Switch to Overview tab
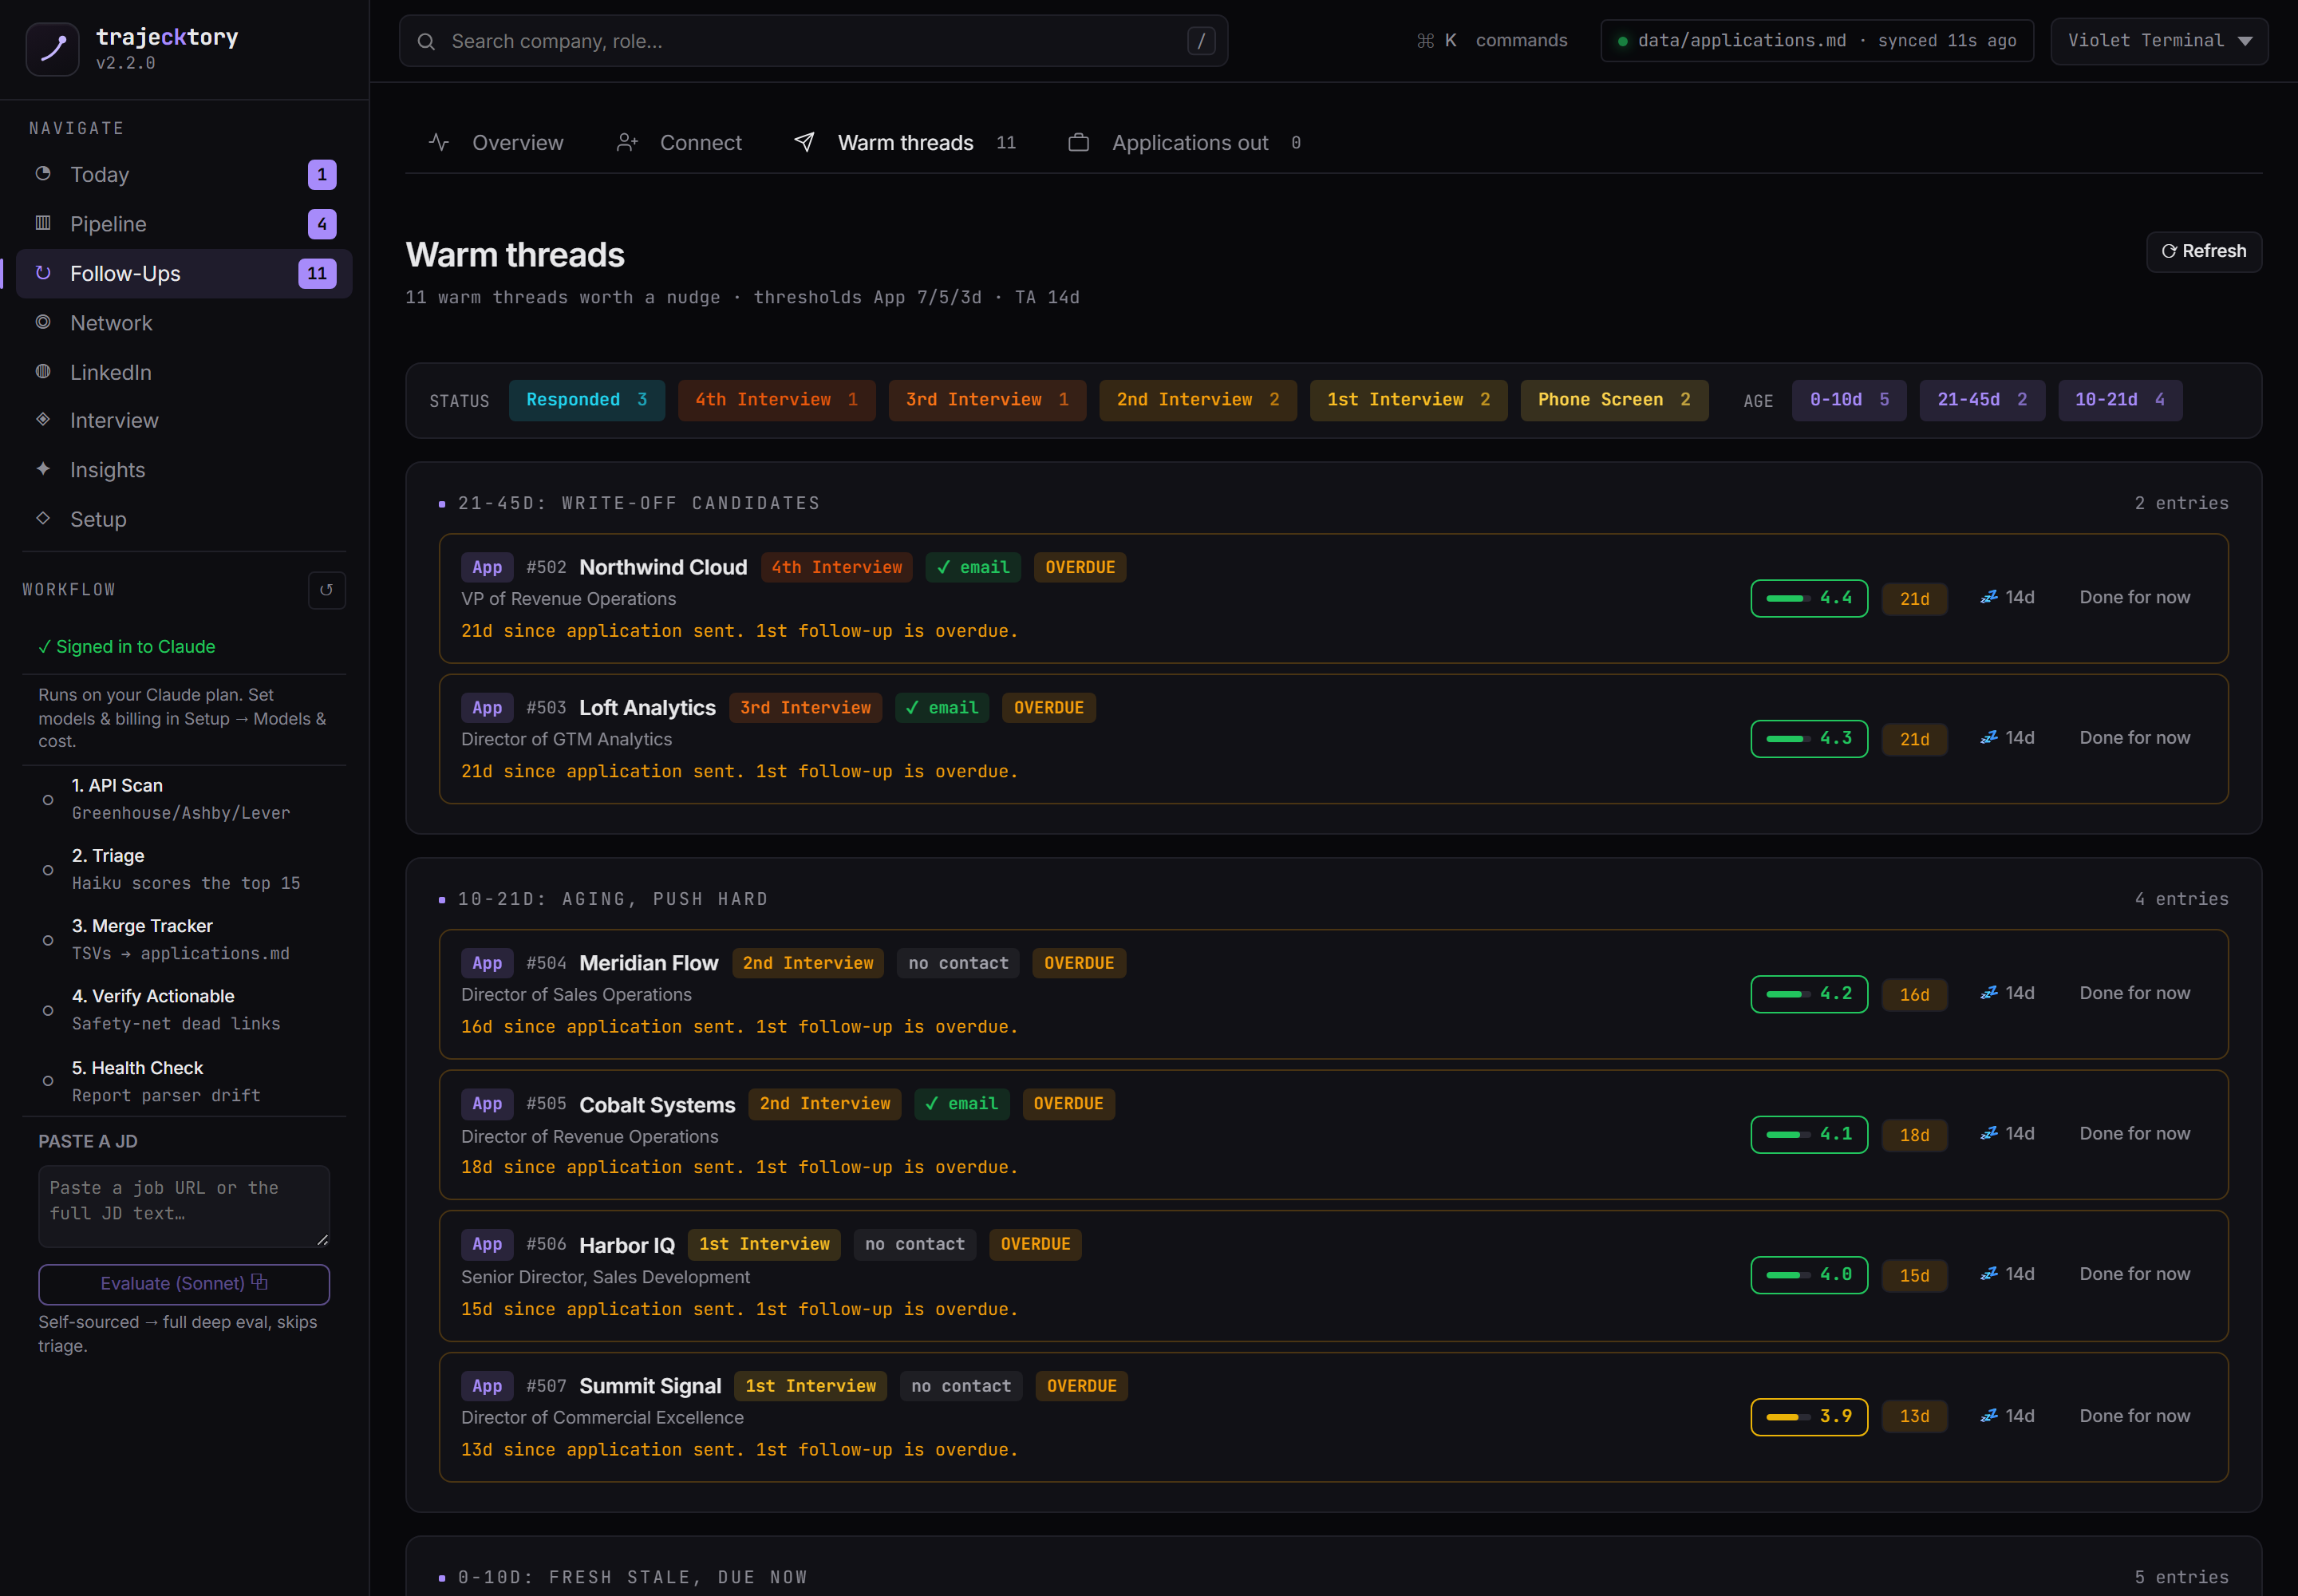 point(496,143)
